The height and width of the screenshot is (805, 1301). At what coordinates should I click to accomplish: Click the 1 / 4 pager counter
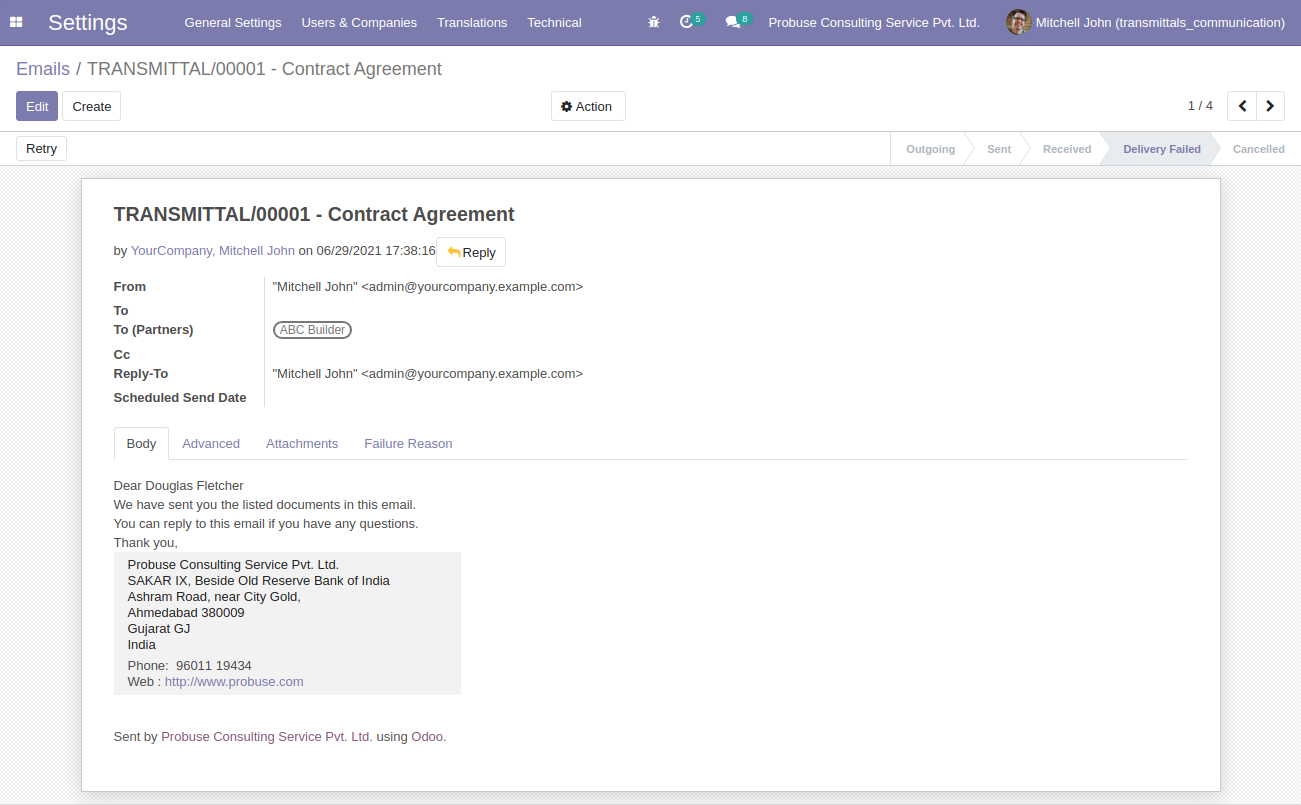[1200, 106]
